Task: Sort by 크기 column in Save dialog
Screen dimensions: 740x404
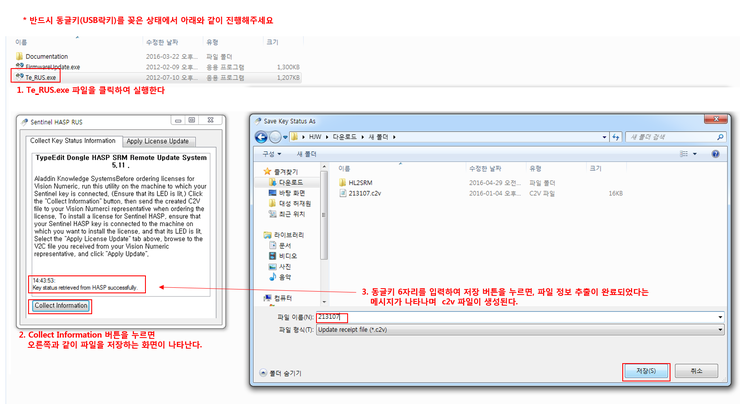Action: pyautogui.click(x=596, y=168)
